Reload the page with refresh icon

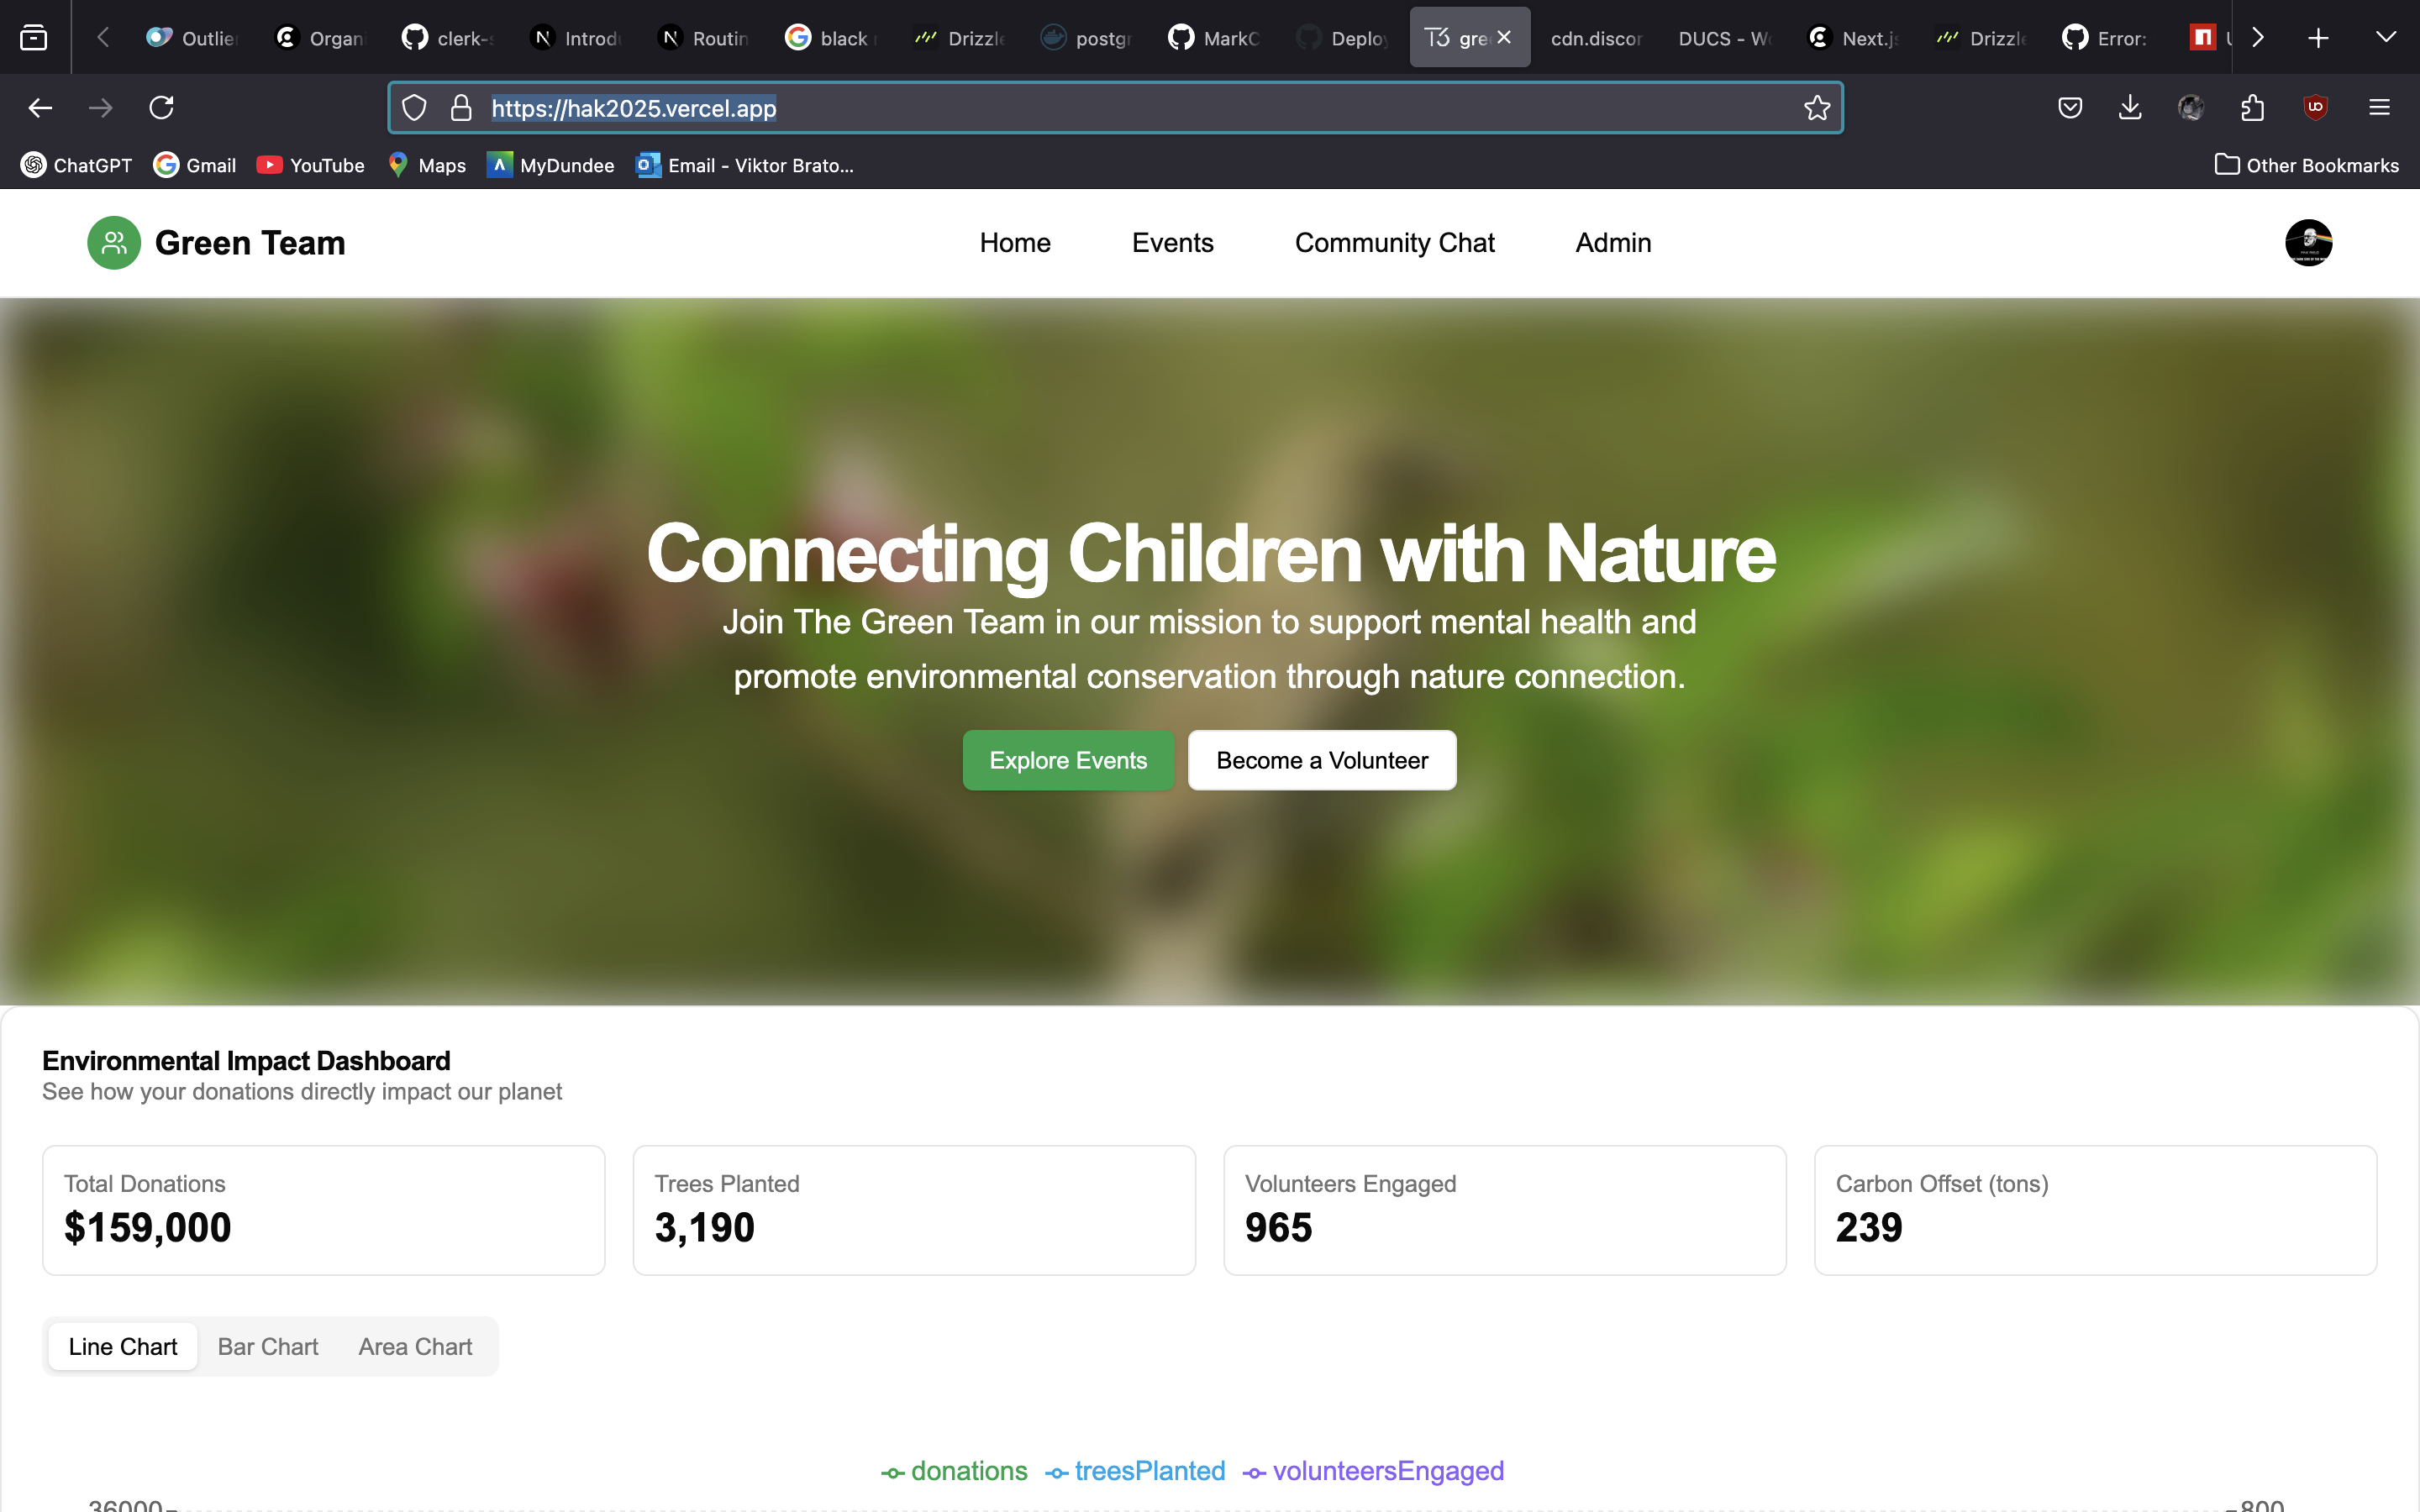[161, 107]
